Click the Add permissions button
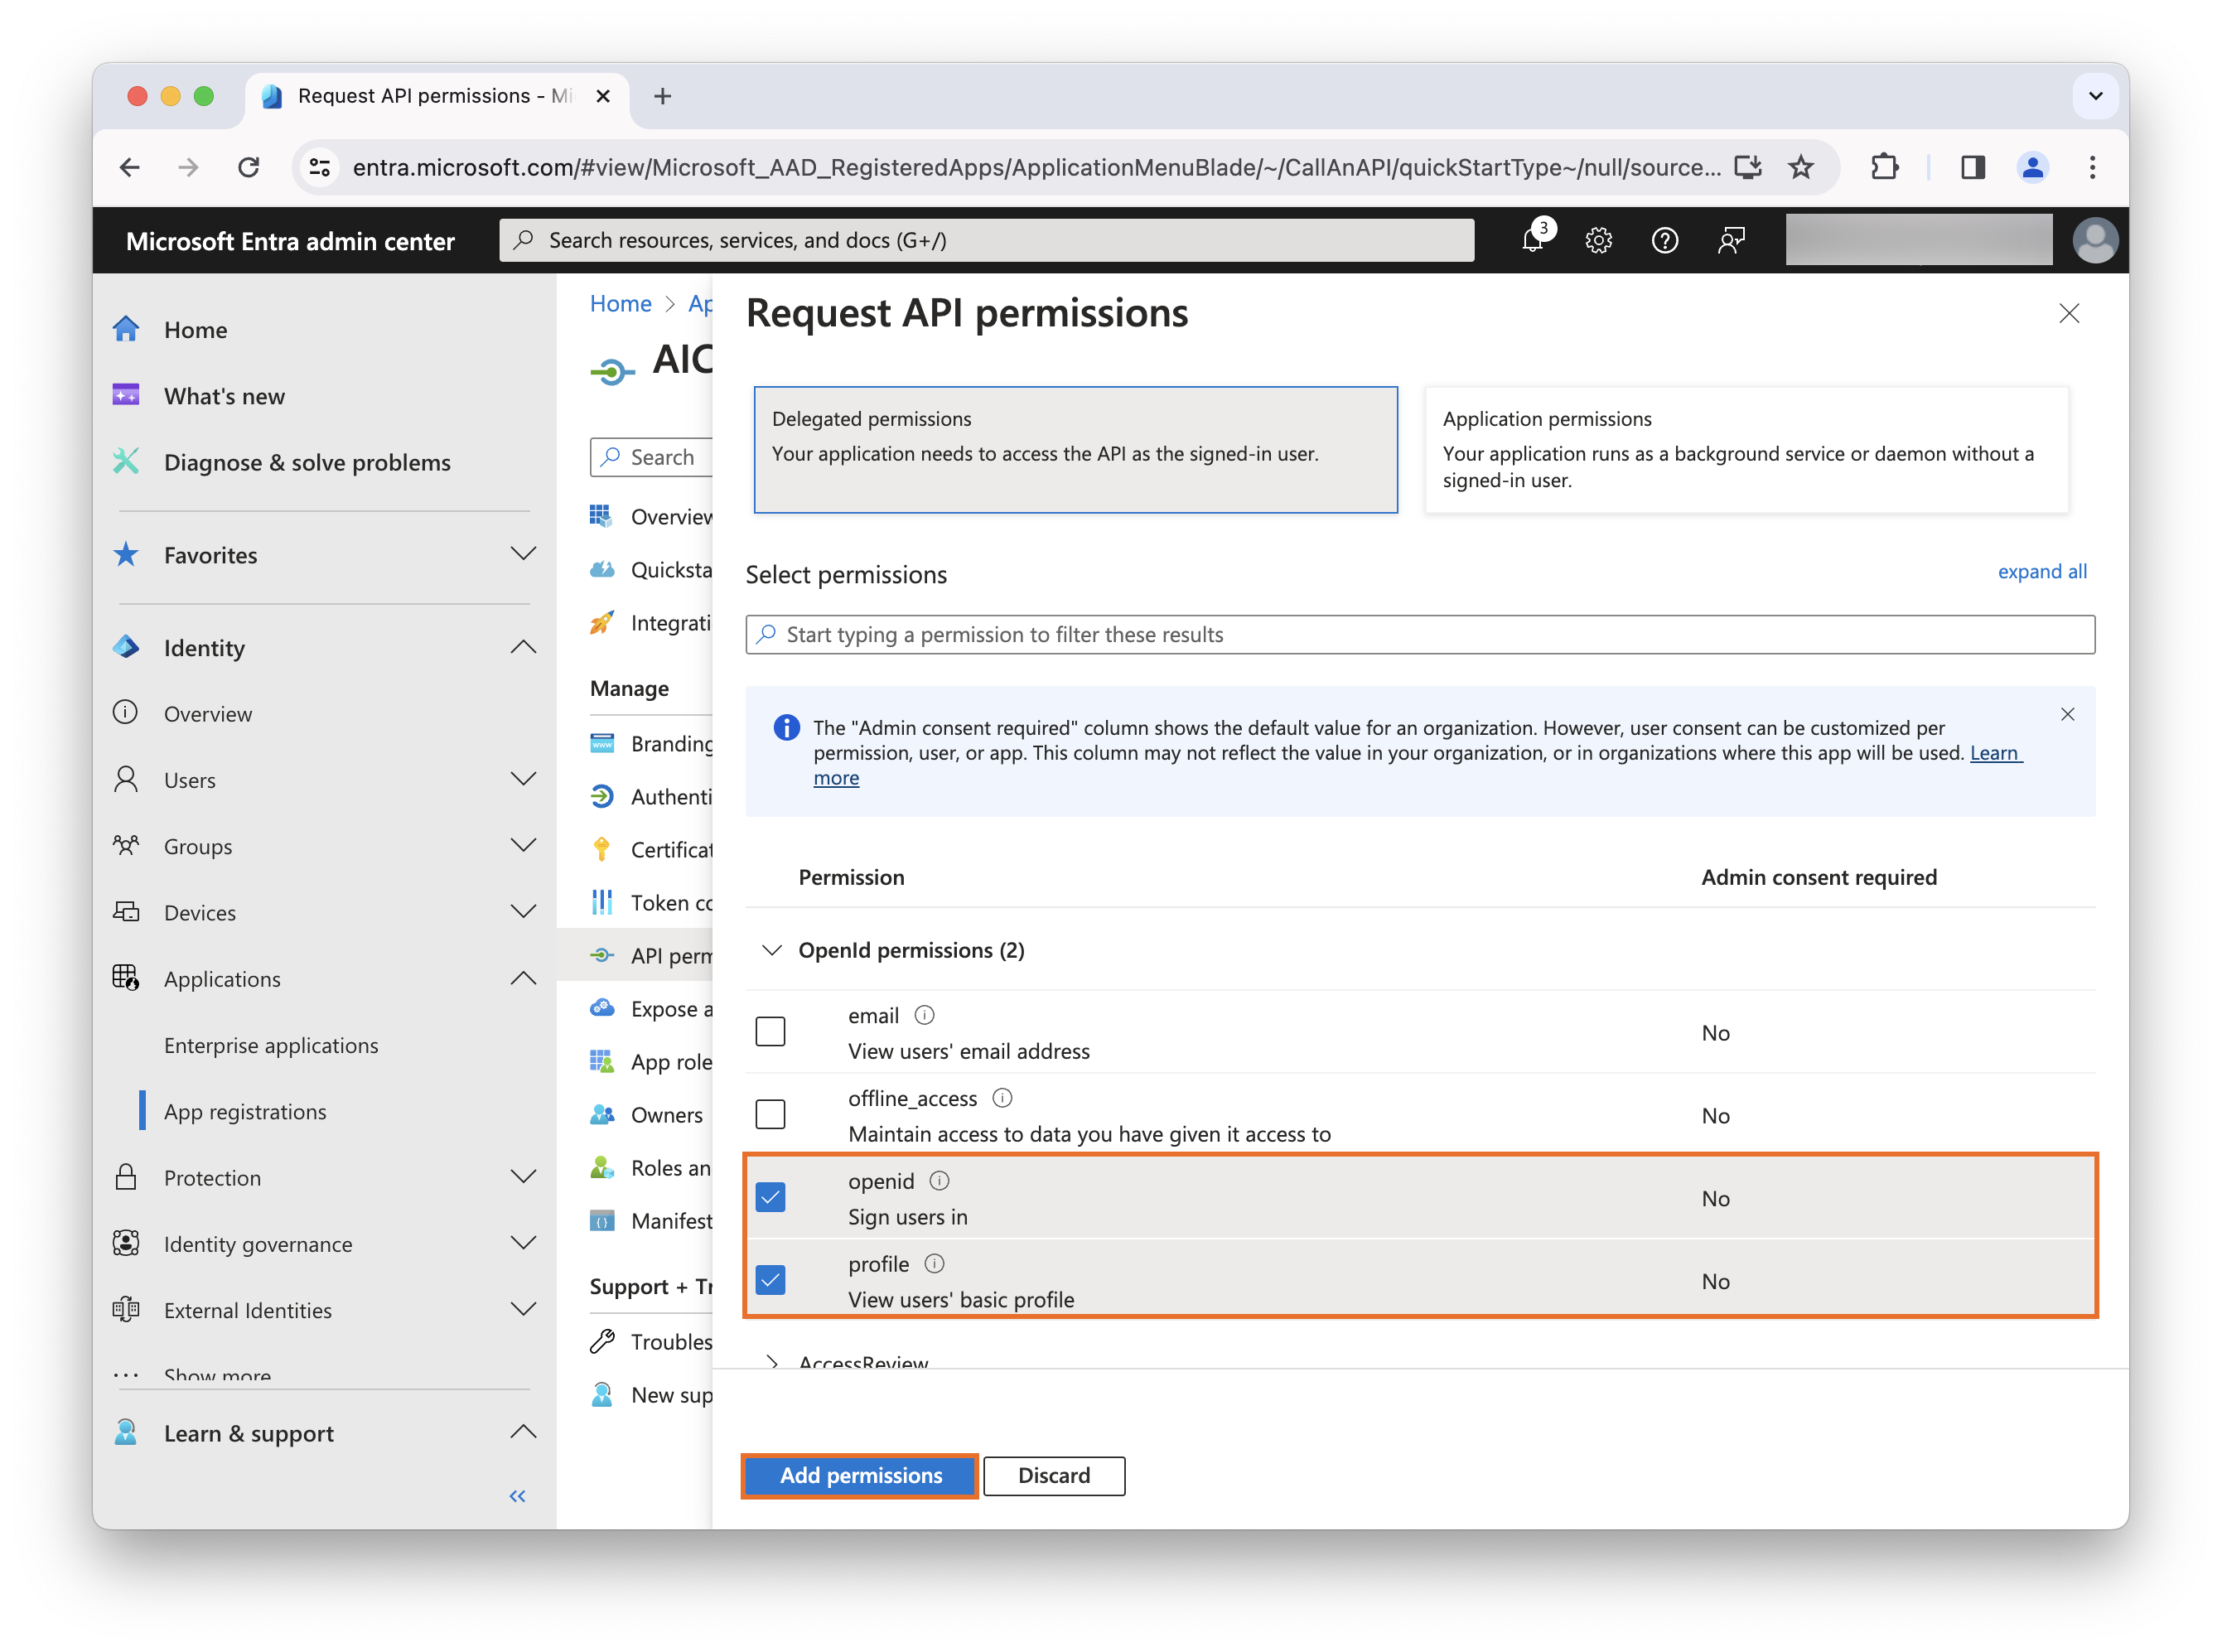Image resolution: width=2222 pixels, height=1652 pixels. click(x=858, y=1476)
